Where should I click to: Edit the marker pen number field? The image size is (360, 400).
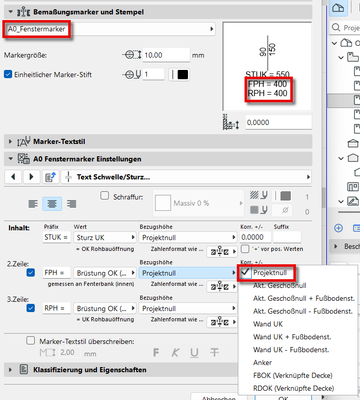point(153,74)
